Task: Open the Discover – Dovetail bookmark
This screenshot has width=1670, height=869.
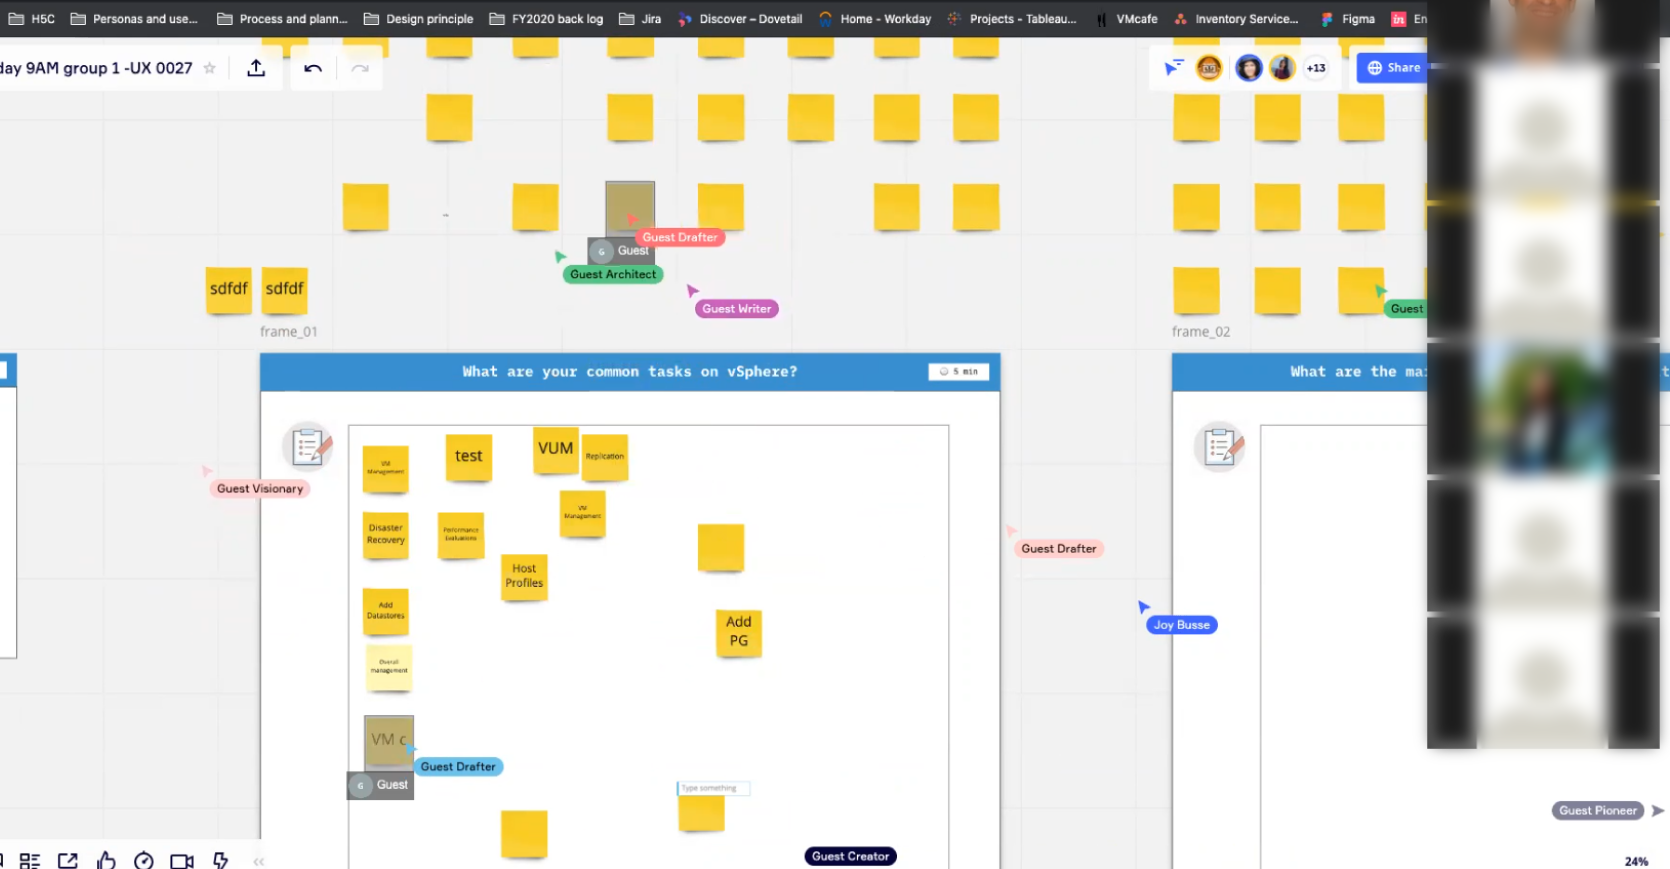Action: [x=740, y=19]
